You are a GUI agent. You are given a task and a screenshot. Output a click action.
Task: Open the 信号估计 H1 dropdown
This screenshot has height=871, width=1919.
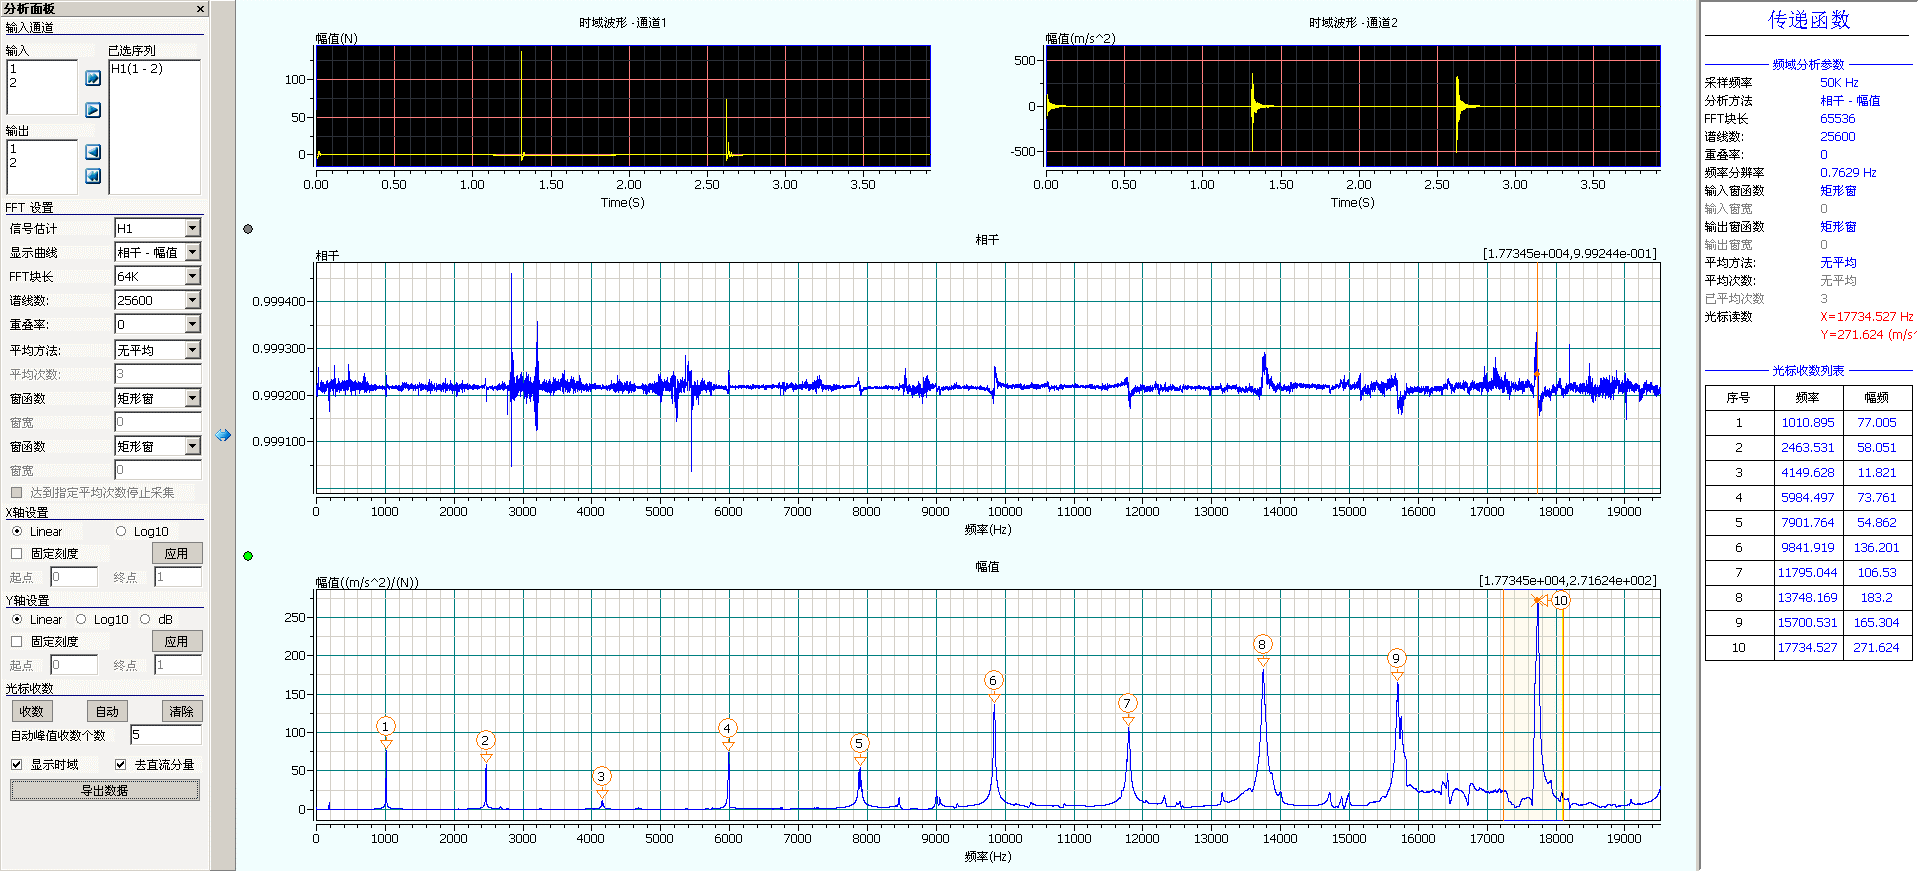pos(192,229)
